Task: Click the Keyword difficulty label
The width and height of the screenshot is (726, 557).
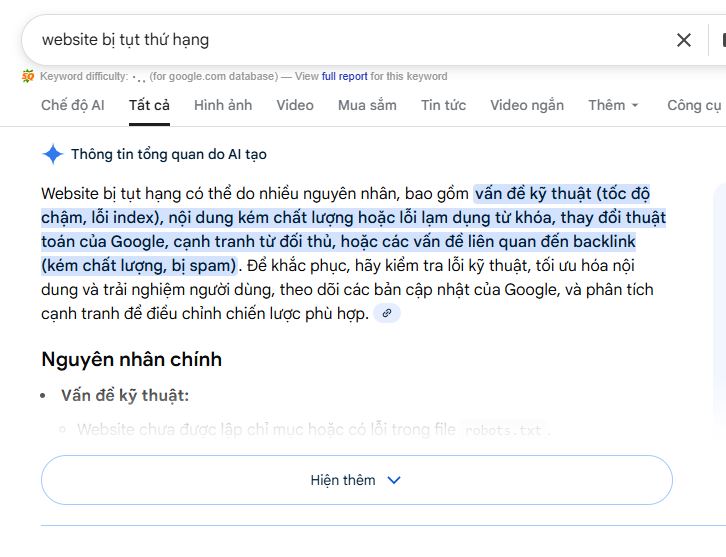Action: tap(84, 76)
